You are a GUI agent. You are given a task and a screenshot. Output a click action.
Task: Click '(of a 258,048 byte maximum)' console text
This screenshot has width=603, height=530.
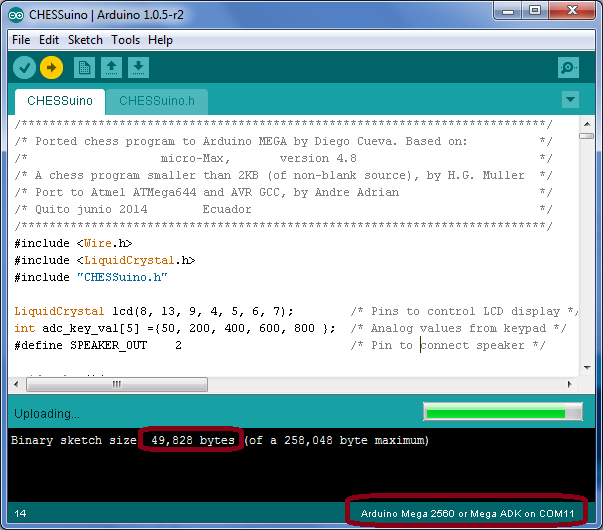point(336,440)
